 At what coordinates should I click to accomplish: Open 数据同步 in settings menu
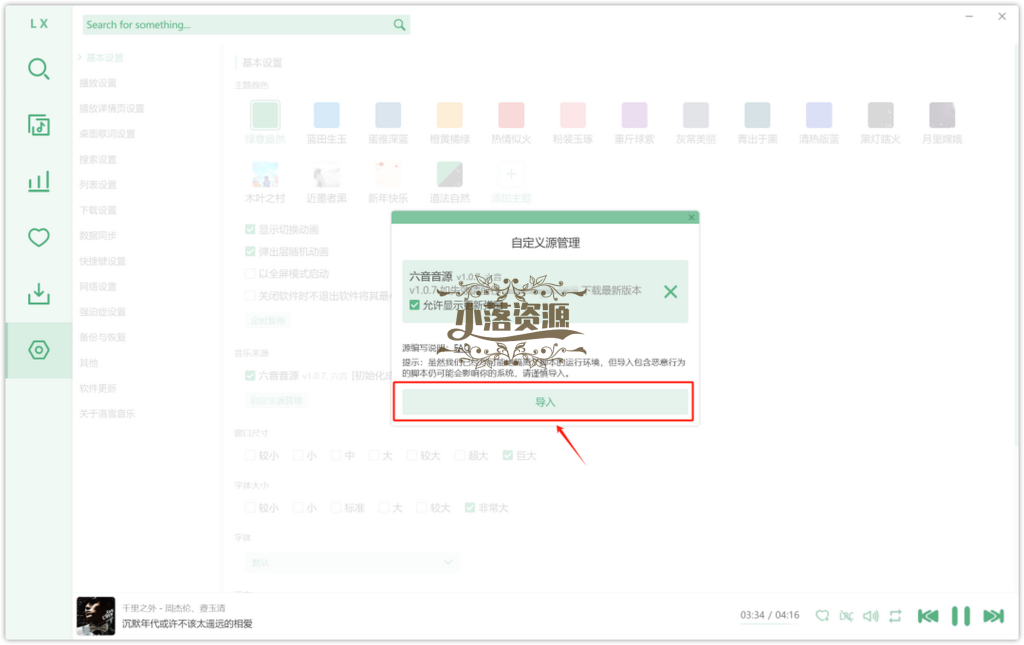(98, 236)
